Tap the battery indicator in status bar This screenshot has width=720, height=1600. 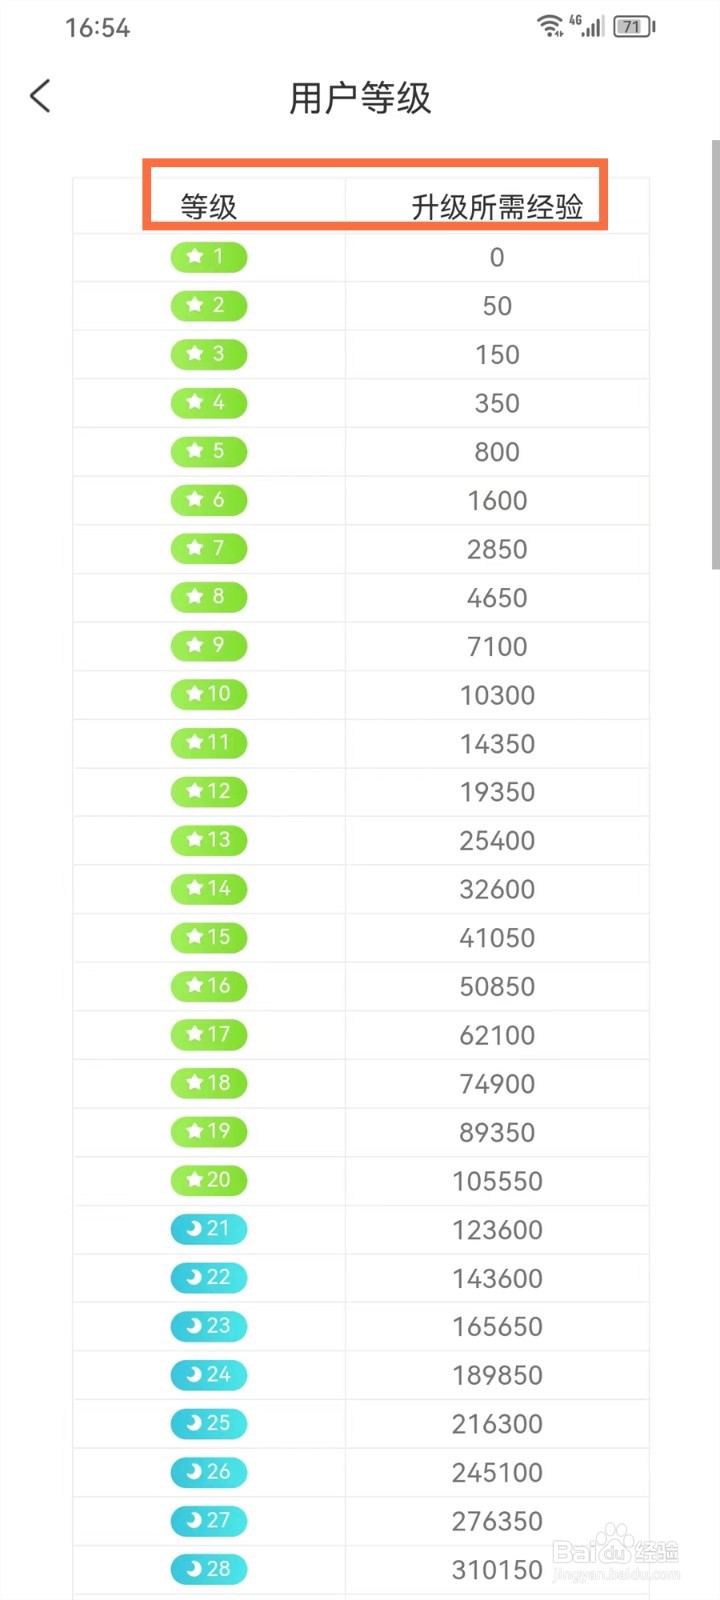[634, 27]
